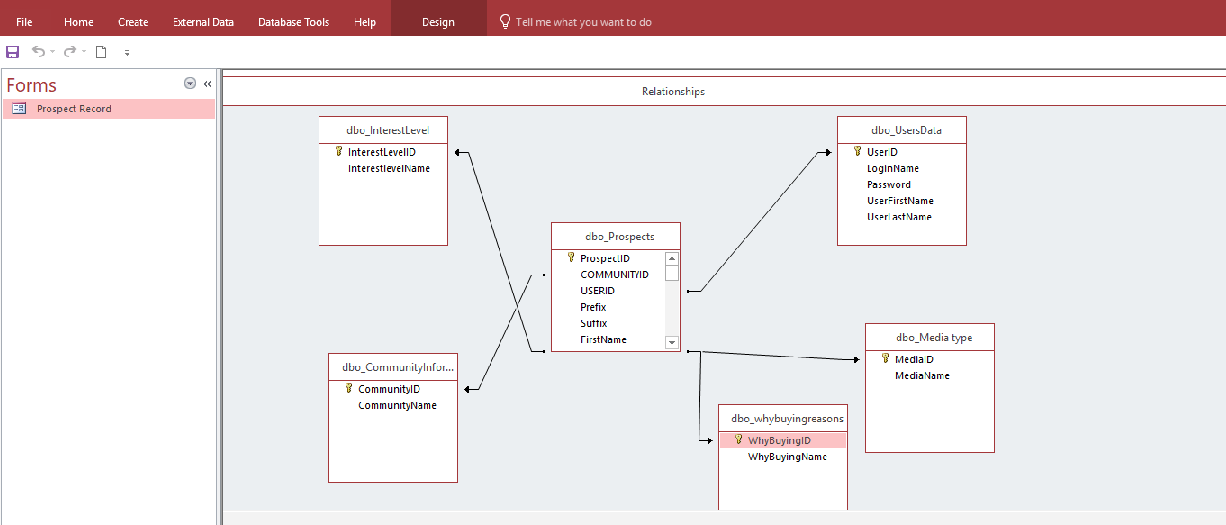Switch to the Home tab
The width and height of the screenshot is (1226, 525).
point(79,22)
